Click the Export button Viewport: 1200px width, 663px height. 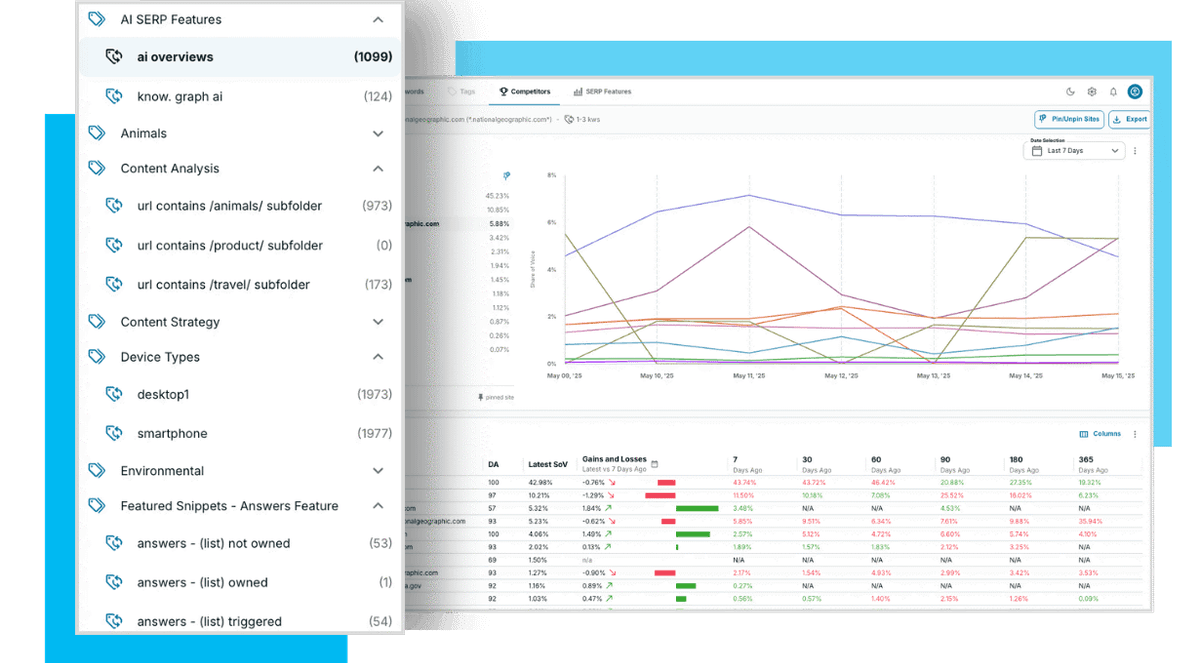[x=1130, y=119]
